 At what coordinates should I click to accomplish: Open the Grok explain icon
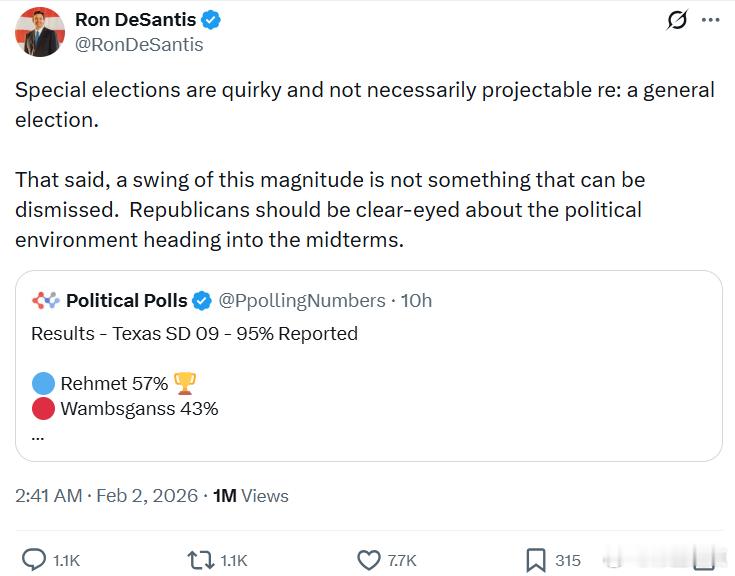click(x=677, y=21)
